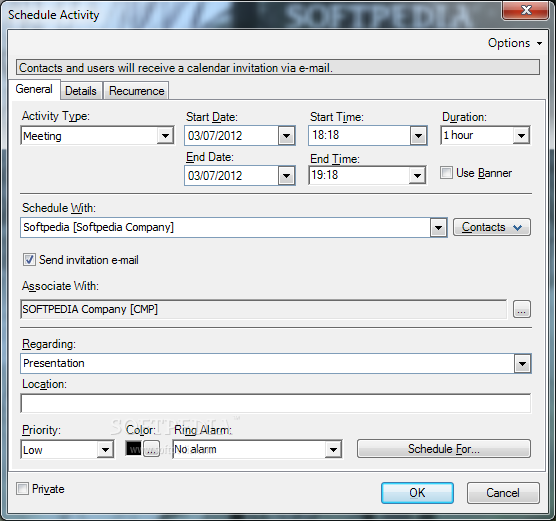556x521 pixels.
Task: Click into the Location field
Action: (276, 403)
